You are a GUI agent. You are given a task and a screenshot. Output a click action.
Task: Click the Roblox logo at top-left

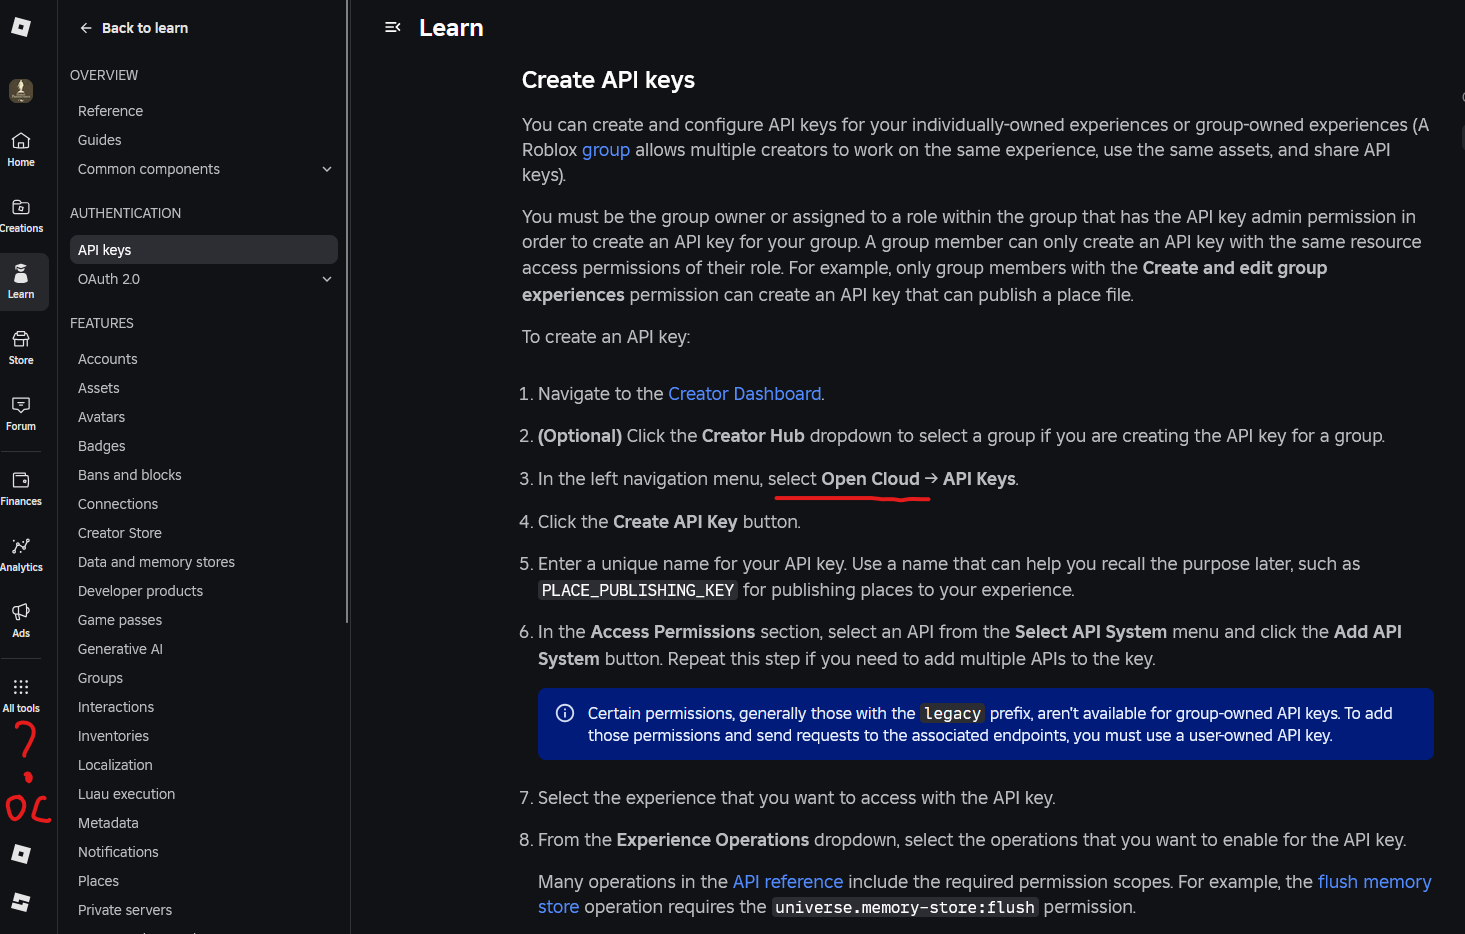point(21,27)
